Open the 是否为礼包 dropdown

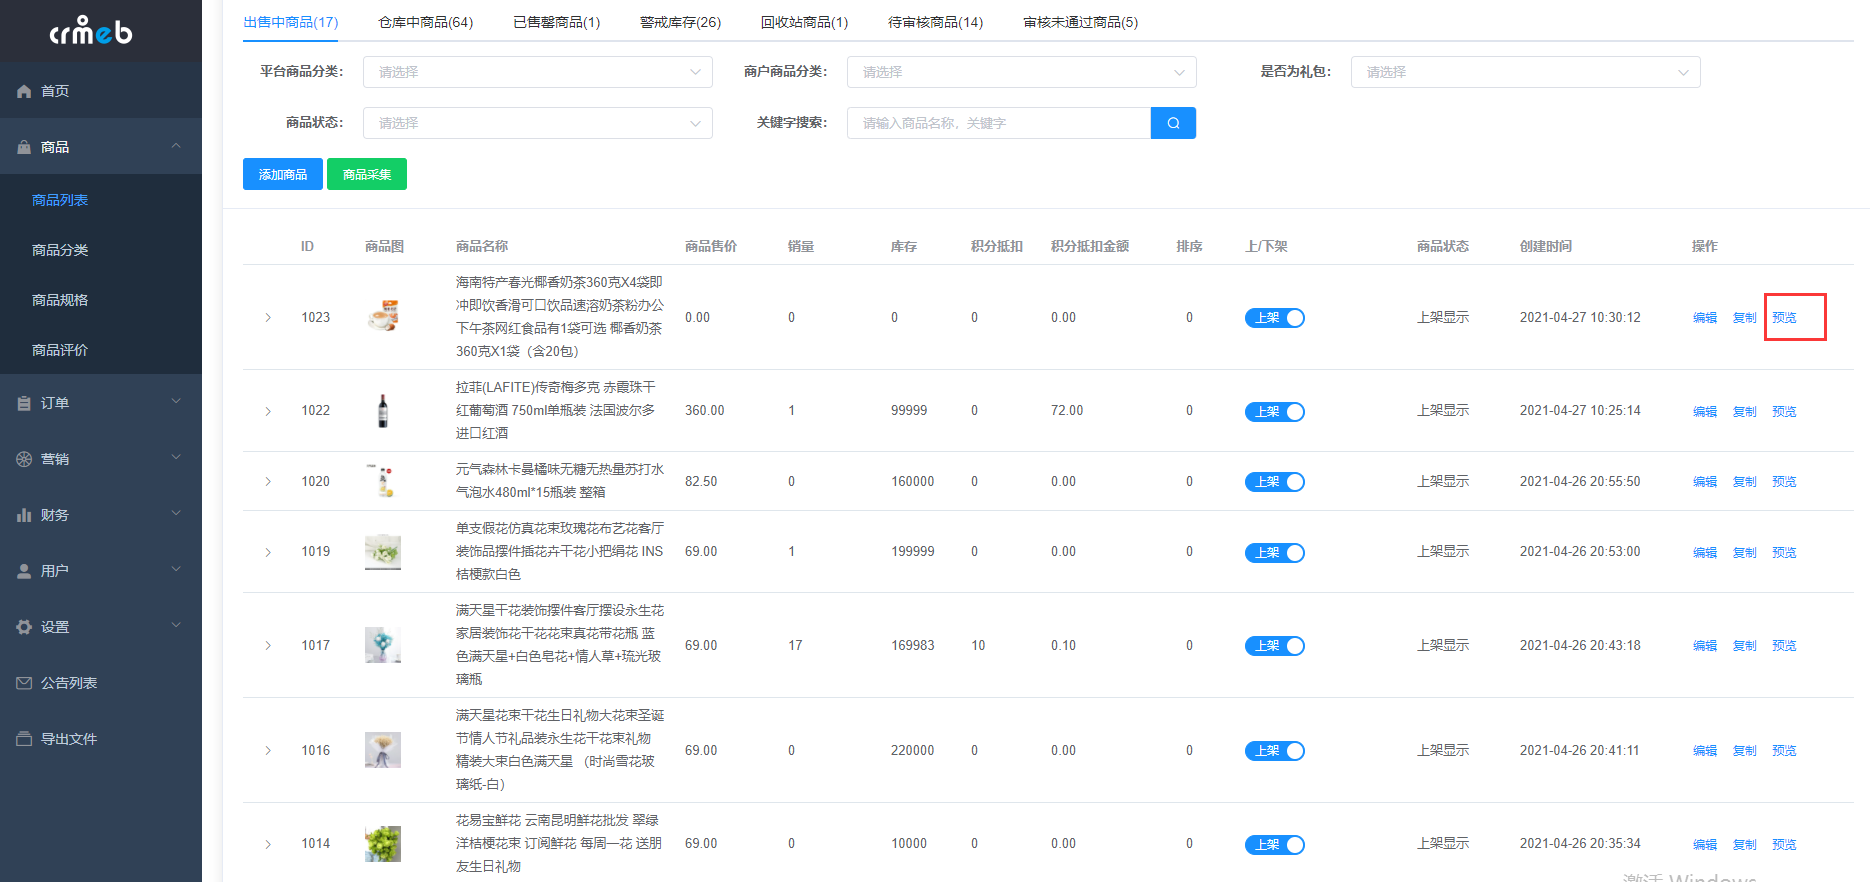[x=1524, y=72]
